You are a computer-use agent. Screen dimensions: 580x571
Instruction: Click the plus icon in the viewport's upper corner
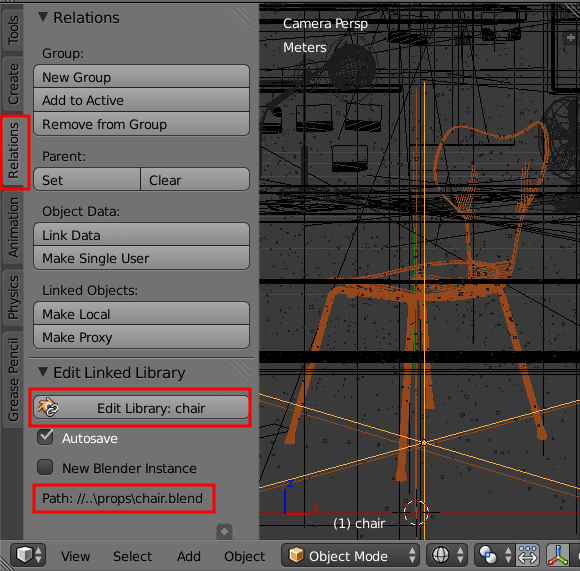570,37
